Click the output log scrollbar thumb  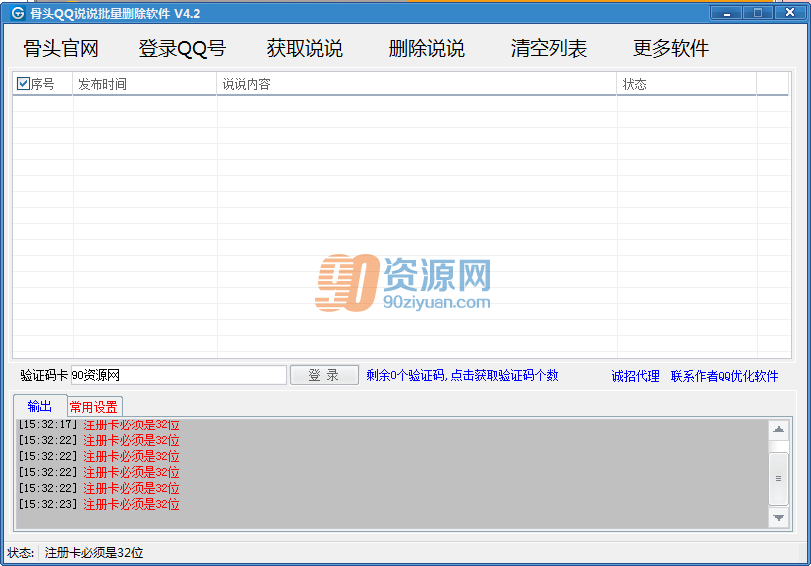pyautogui.click(x=778, y=479)
